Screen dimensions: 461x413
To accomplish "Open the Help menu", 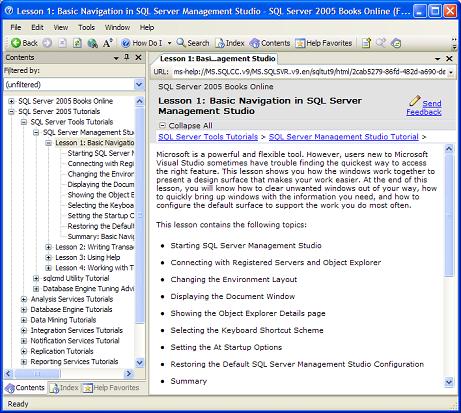I will [x=147, y=27].
